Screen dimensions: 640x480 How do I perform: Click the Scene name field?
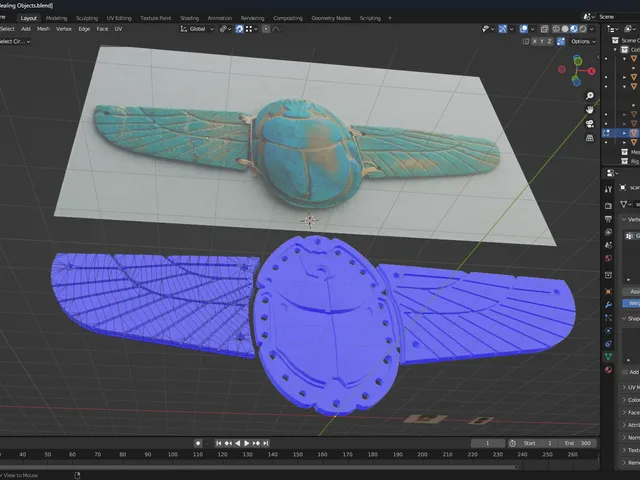click(618, 17)
